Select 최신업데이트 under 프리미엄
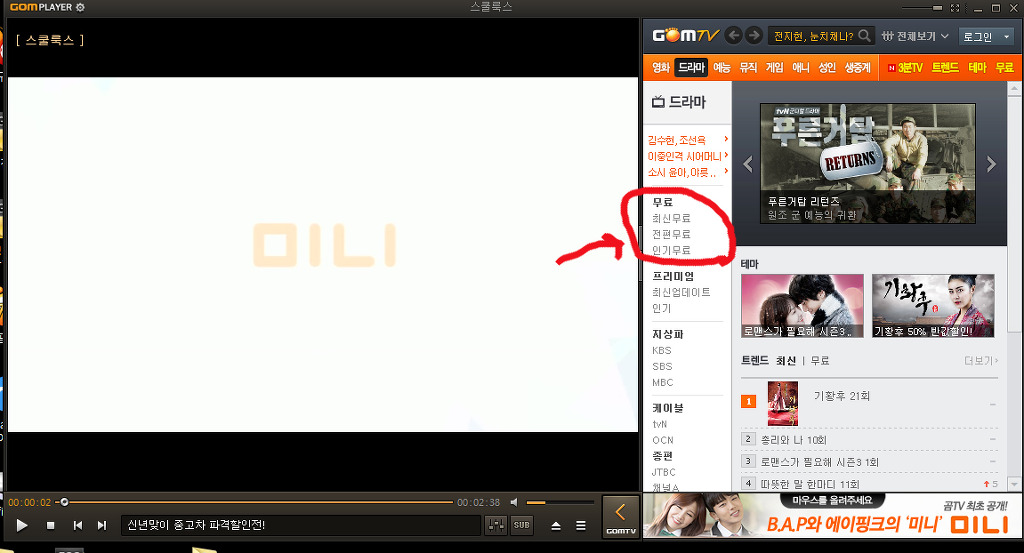Screen dimensions: 1024x553 point(680,292)
